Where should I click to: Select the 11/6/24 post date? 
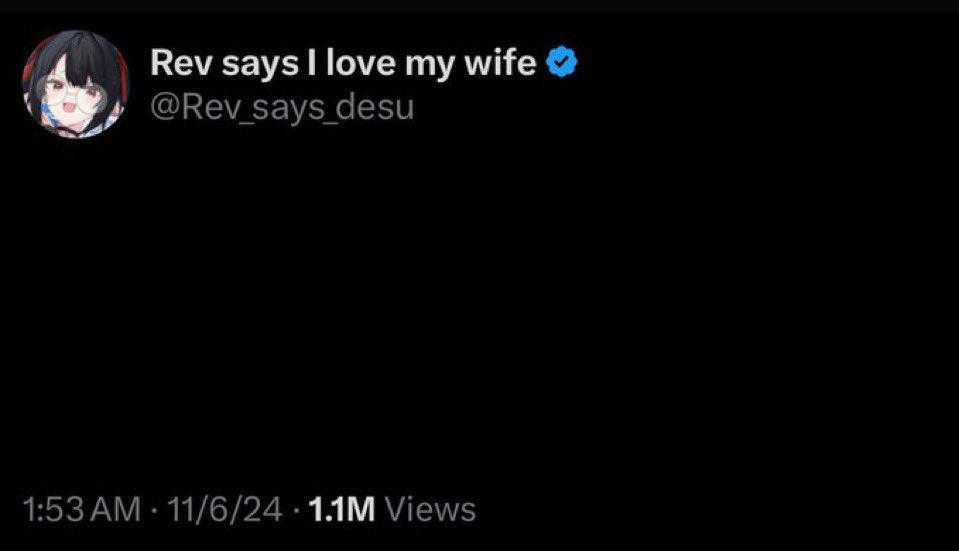pyautogui.click(x=226, y=510)
